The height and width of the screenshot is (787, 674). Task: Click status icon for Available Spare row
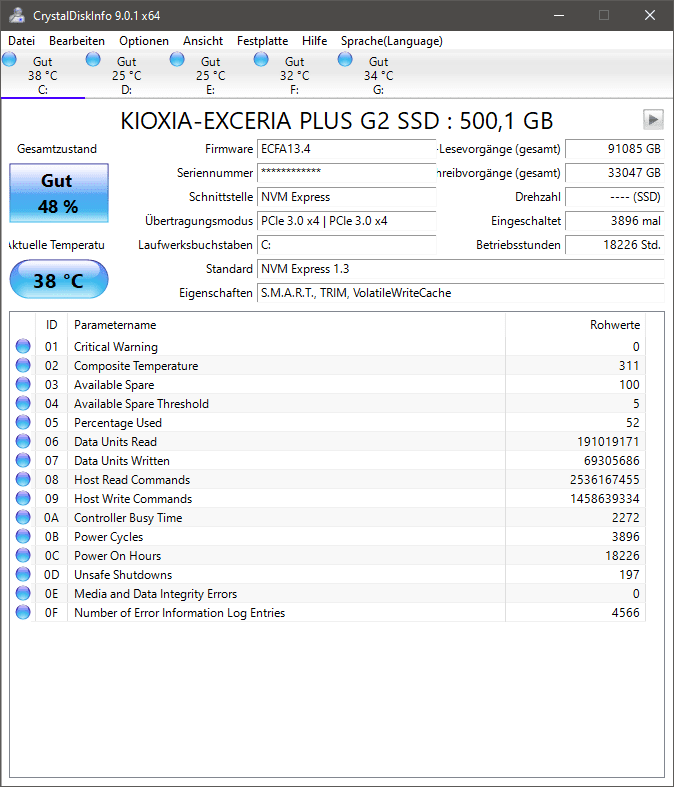(x=23, y=384)
